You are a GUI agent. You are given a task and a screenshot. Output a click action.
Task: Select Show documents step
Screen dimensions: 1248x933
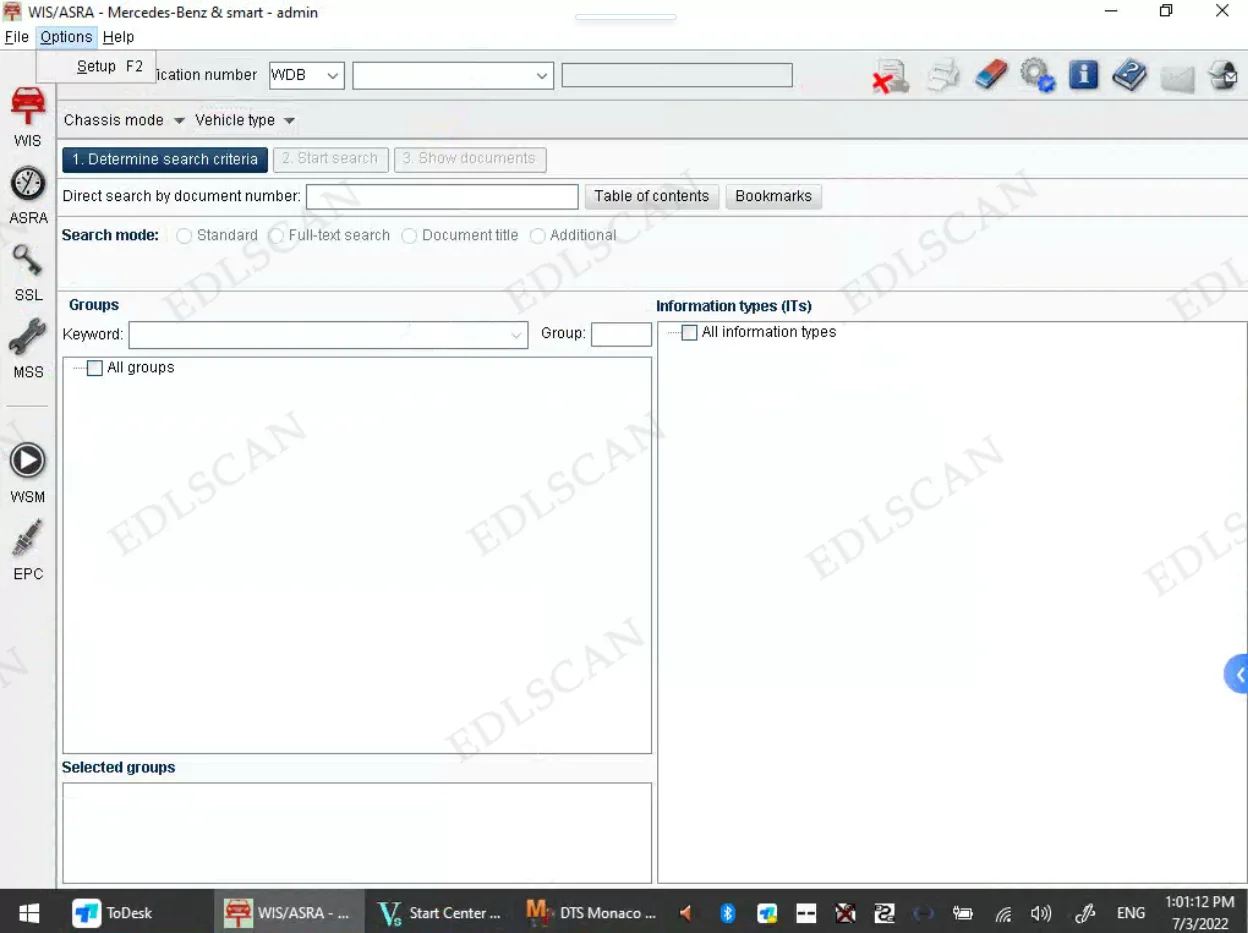(x=469, y=159)
